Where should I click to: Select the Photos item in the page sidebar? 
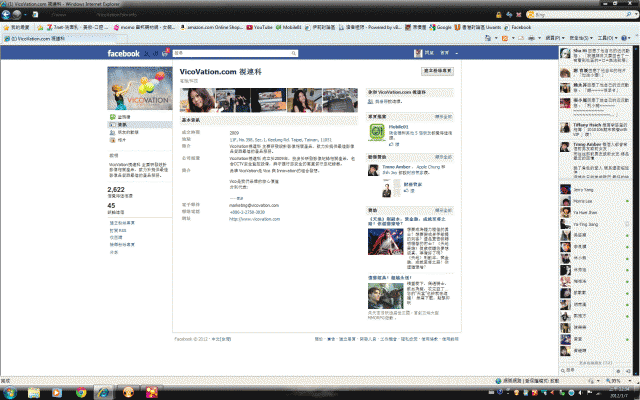[140, 140]
